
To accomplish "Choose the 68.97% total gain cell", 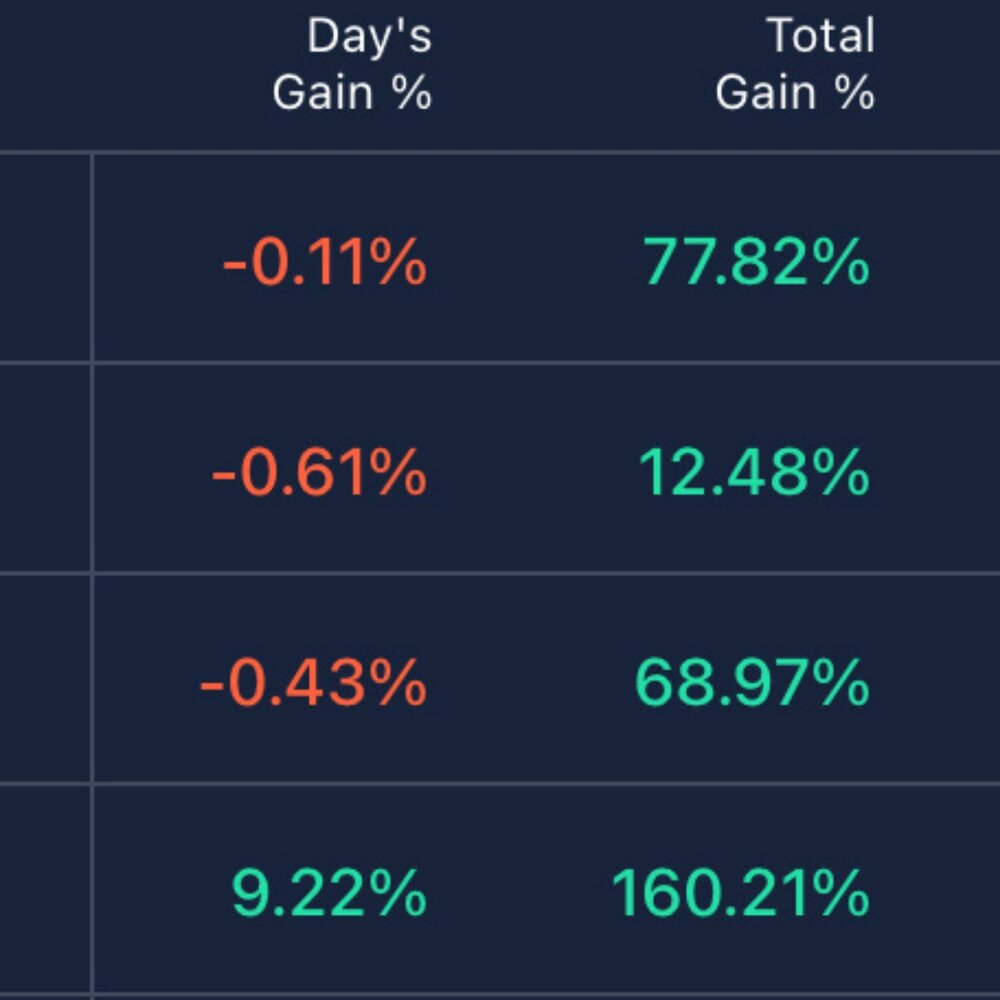I will pos(752,684).
